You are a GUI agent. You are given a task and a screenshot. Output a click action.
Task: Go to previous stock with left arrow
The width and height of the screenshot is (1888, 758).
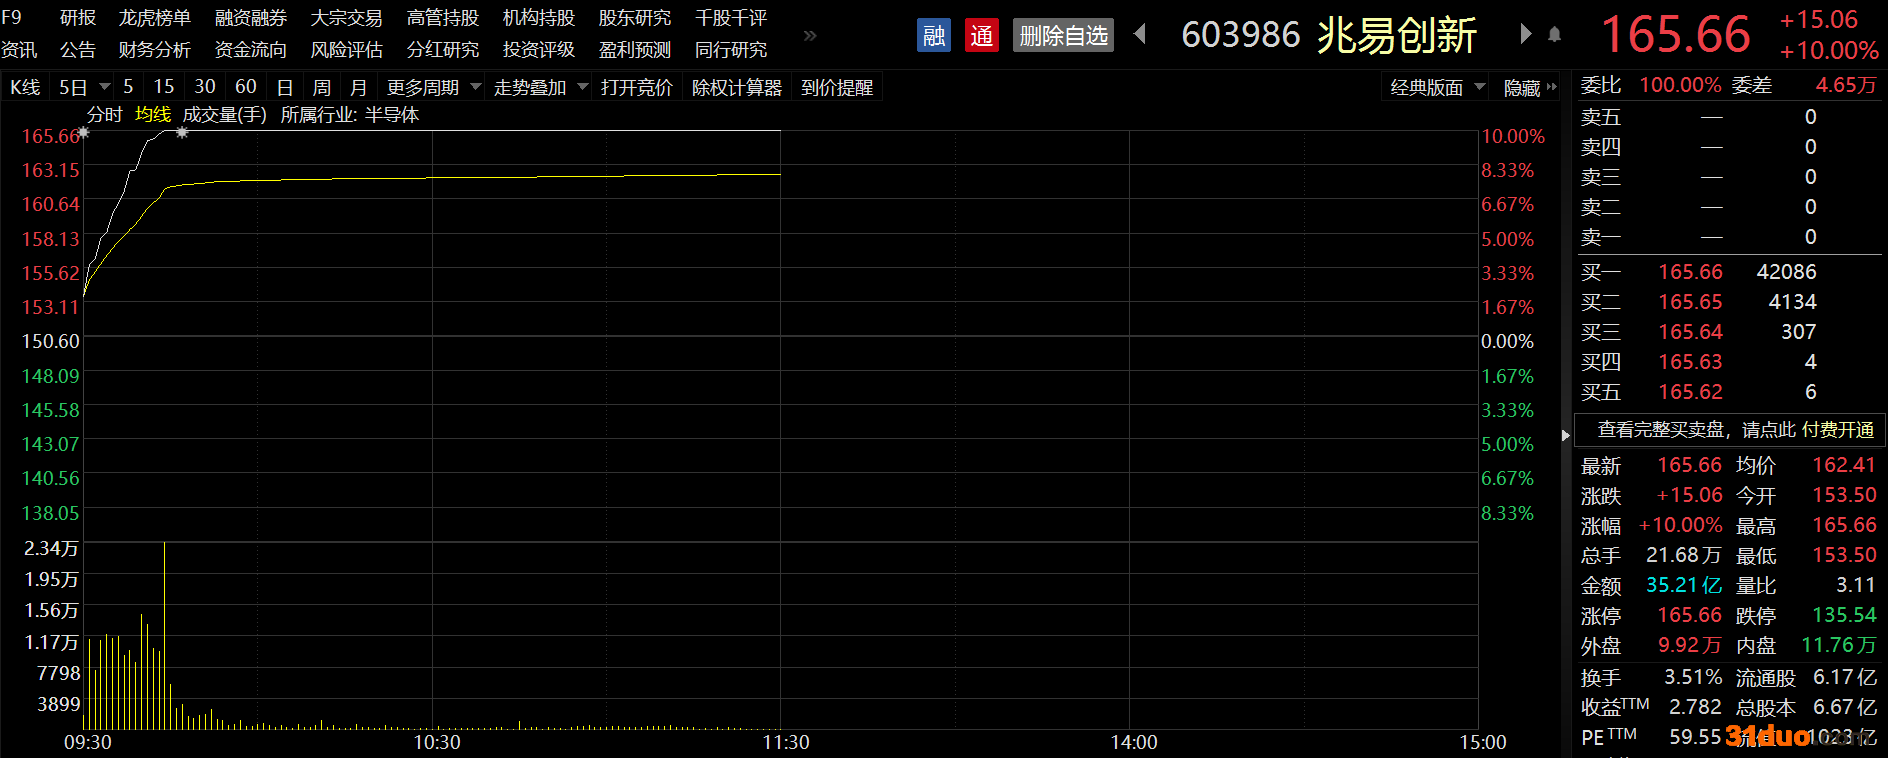pos(1140,34)
